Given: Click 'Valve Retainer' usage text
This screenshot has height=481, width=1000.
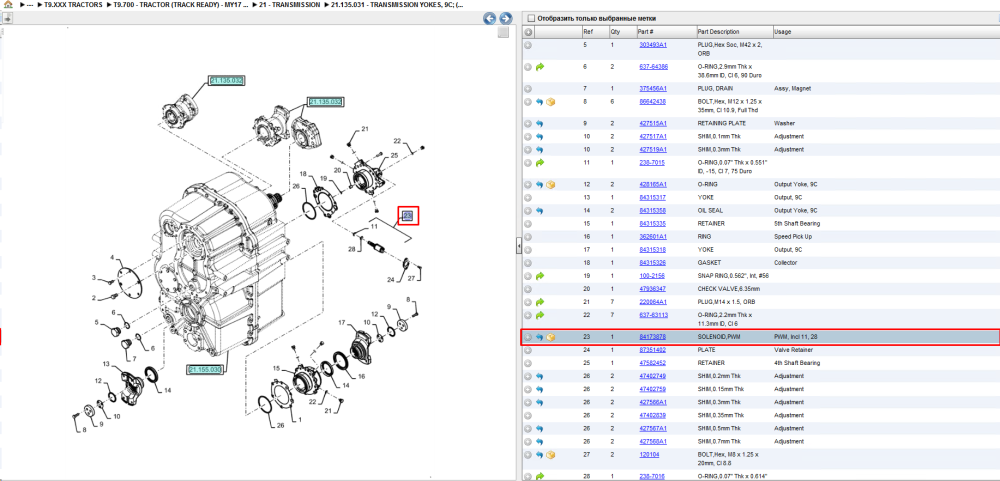Looking at the screenshot, I should [x=793, y=350].
